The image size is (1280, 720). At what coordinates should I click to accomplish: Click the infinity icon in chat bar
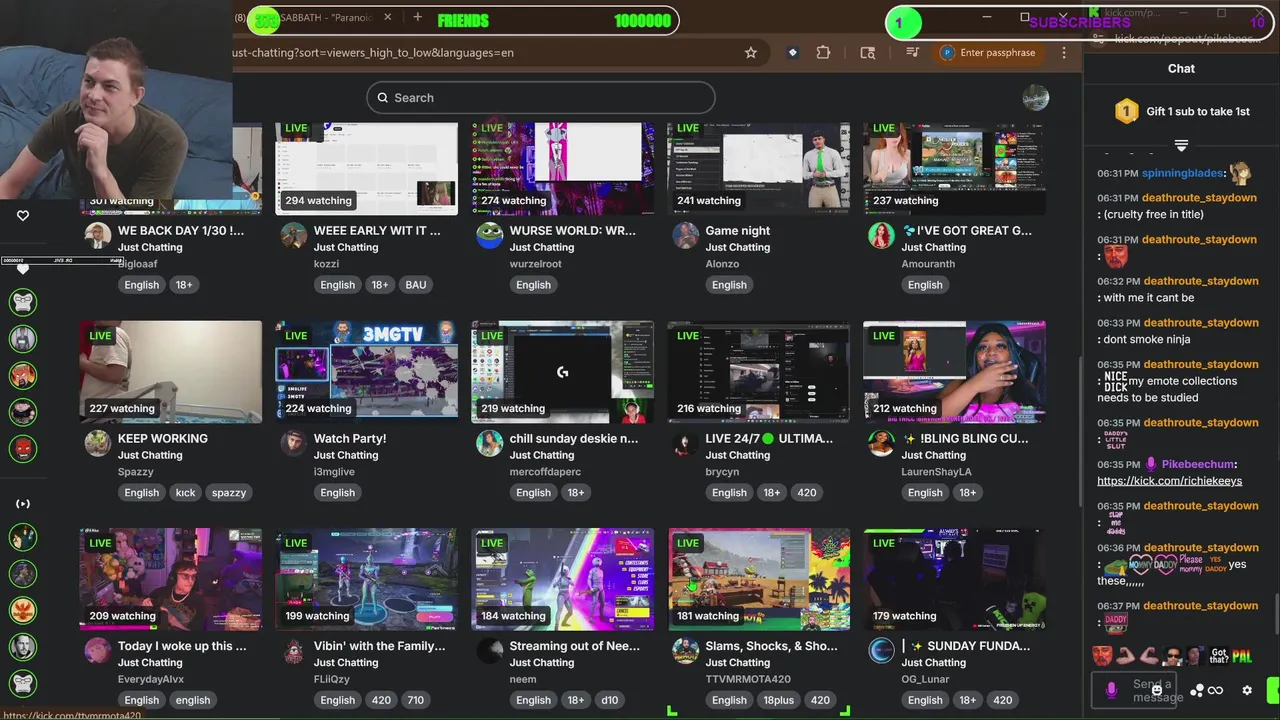coord(1216,690)
